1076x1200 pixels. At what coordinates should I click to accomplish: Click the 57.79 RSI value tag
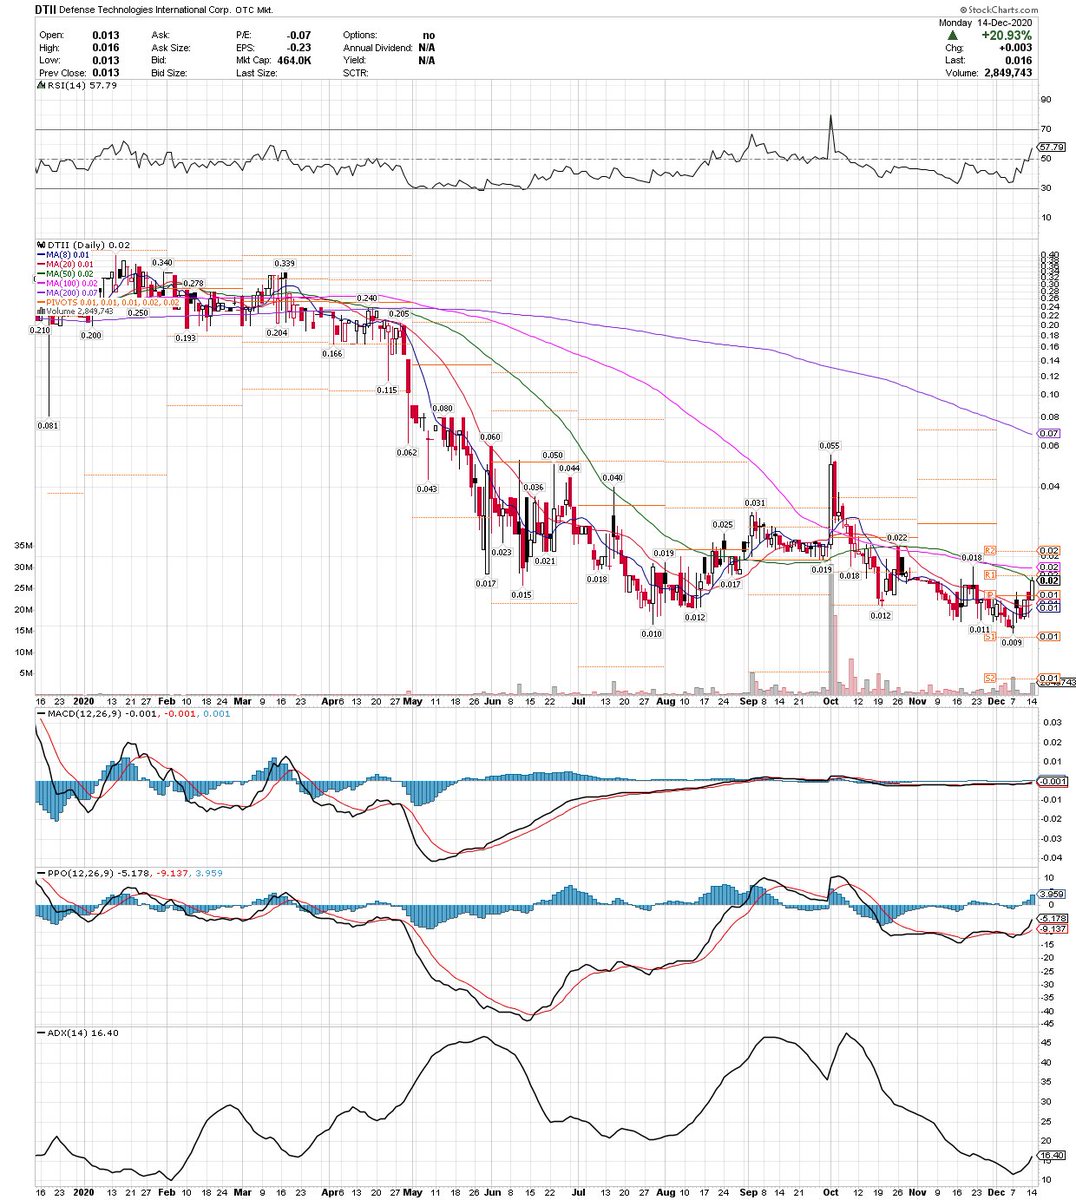(x=1051, y=147)
